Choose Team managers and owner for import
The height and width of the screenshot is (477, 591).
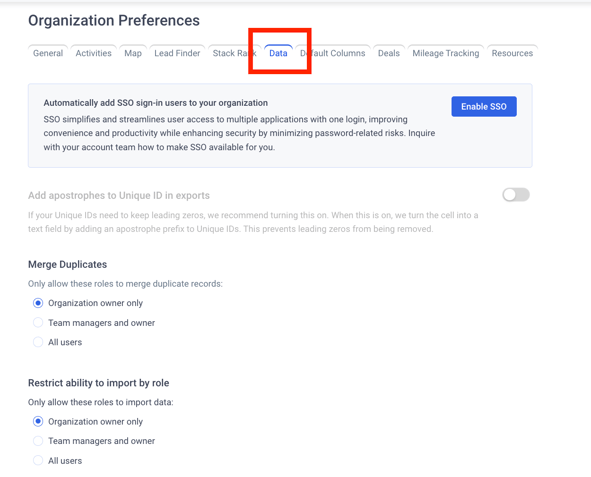[38, 441]
